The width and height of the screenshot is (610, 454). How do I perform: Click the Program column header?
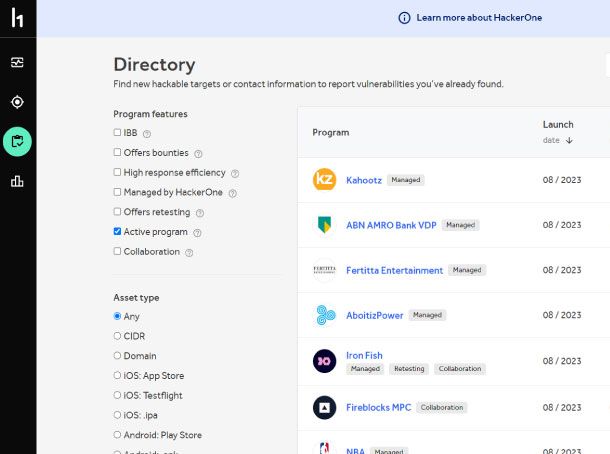pyautogui.click(x=331, y=133)
